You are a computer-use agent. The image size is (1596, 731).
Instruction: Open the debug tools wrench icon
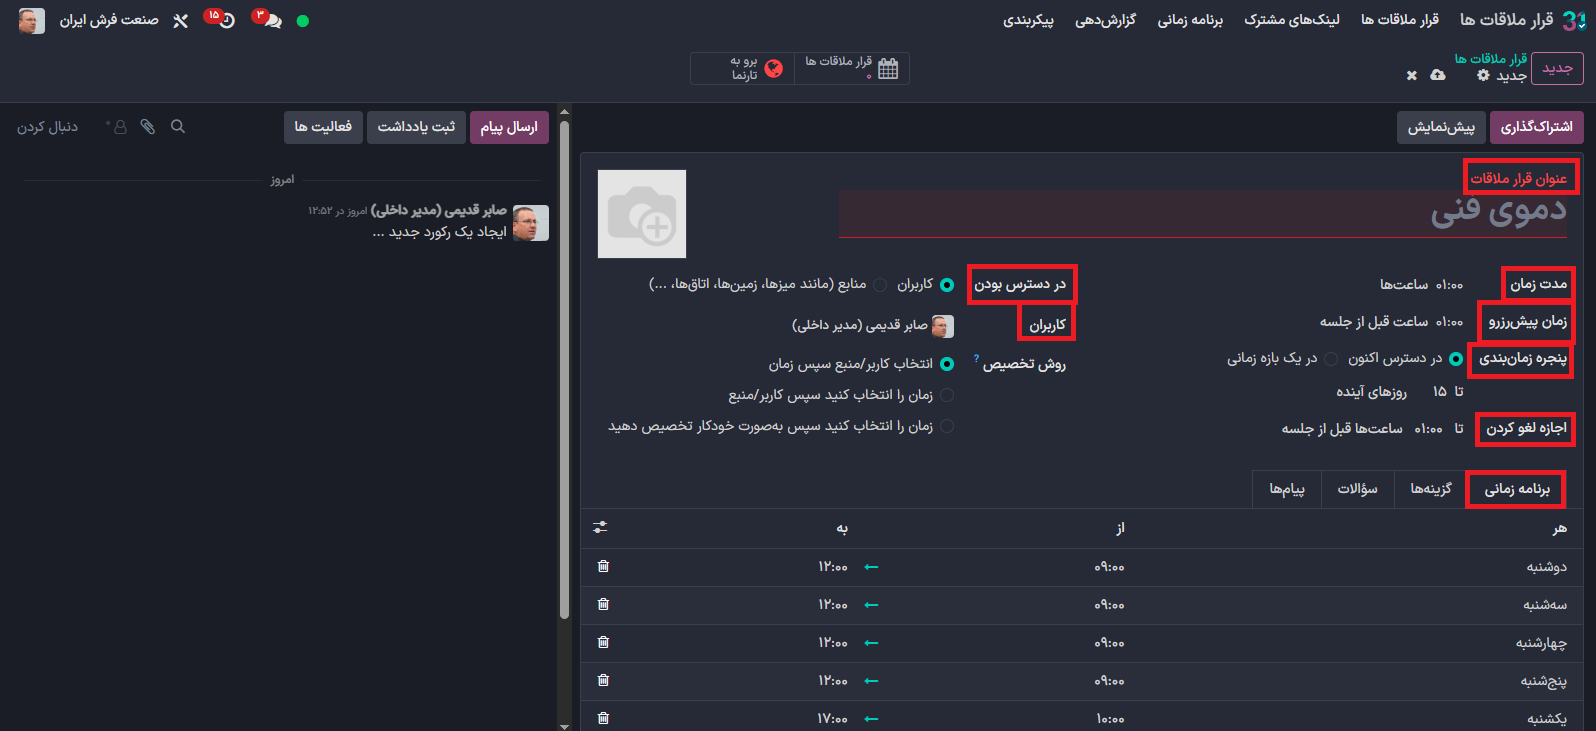[180, 21]
